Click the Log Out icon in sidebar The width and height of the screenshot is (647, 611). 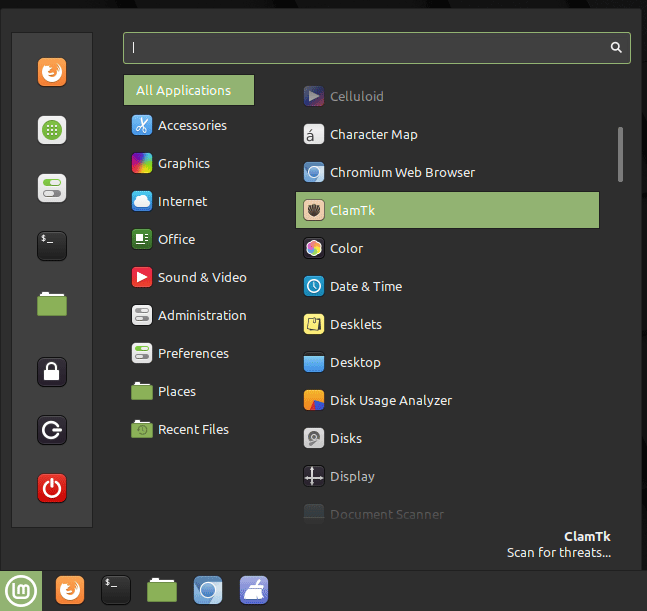pos(52,430)
